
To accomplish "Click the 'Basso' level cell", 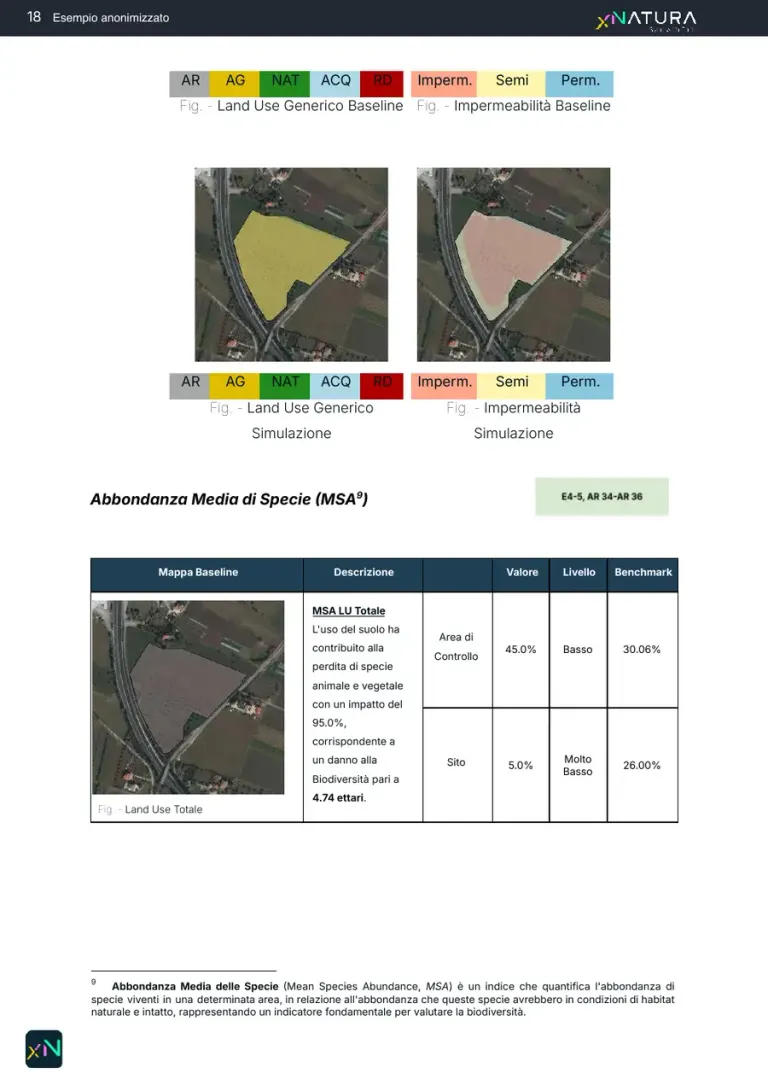I will (x=578, y=649).
